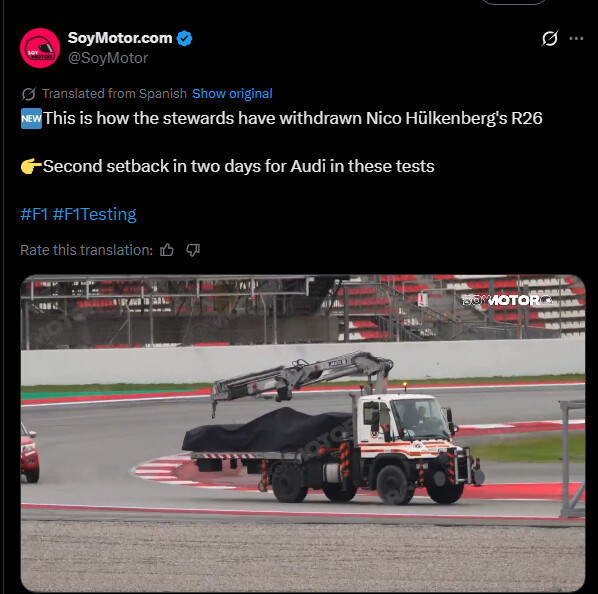Select the post text about Hülkenberg's R26
The image size is (598, 594).
tap(293, 118)
